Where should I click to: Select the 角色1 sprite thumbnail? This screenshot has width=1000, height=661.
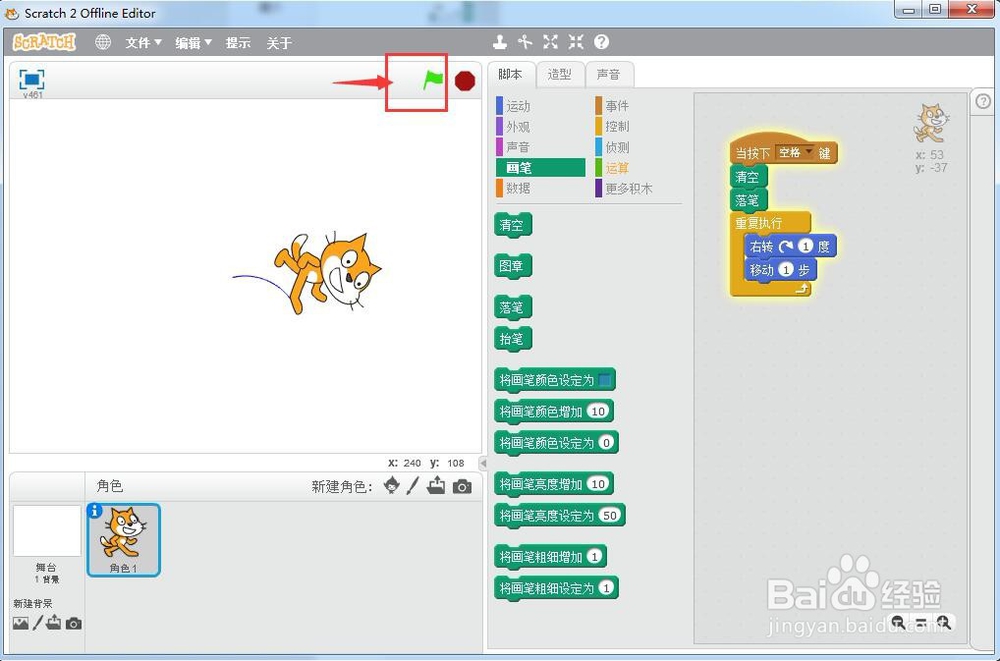point(123,540)
